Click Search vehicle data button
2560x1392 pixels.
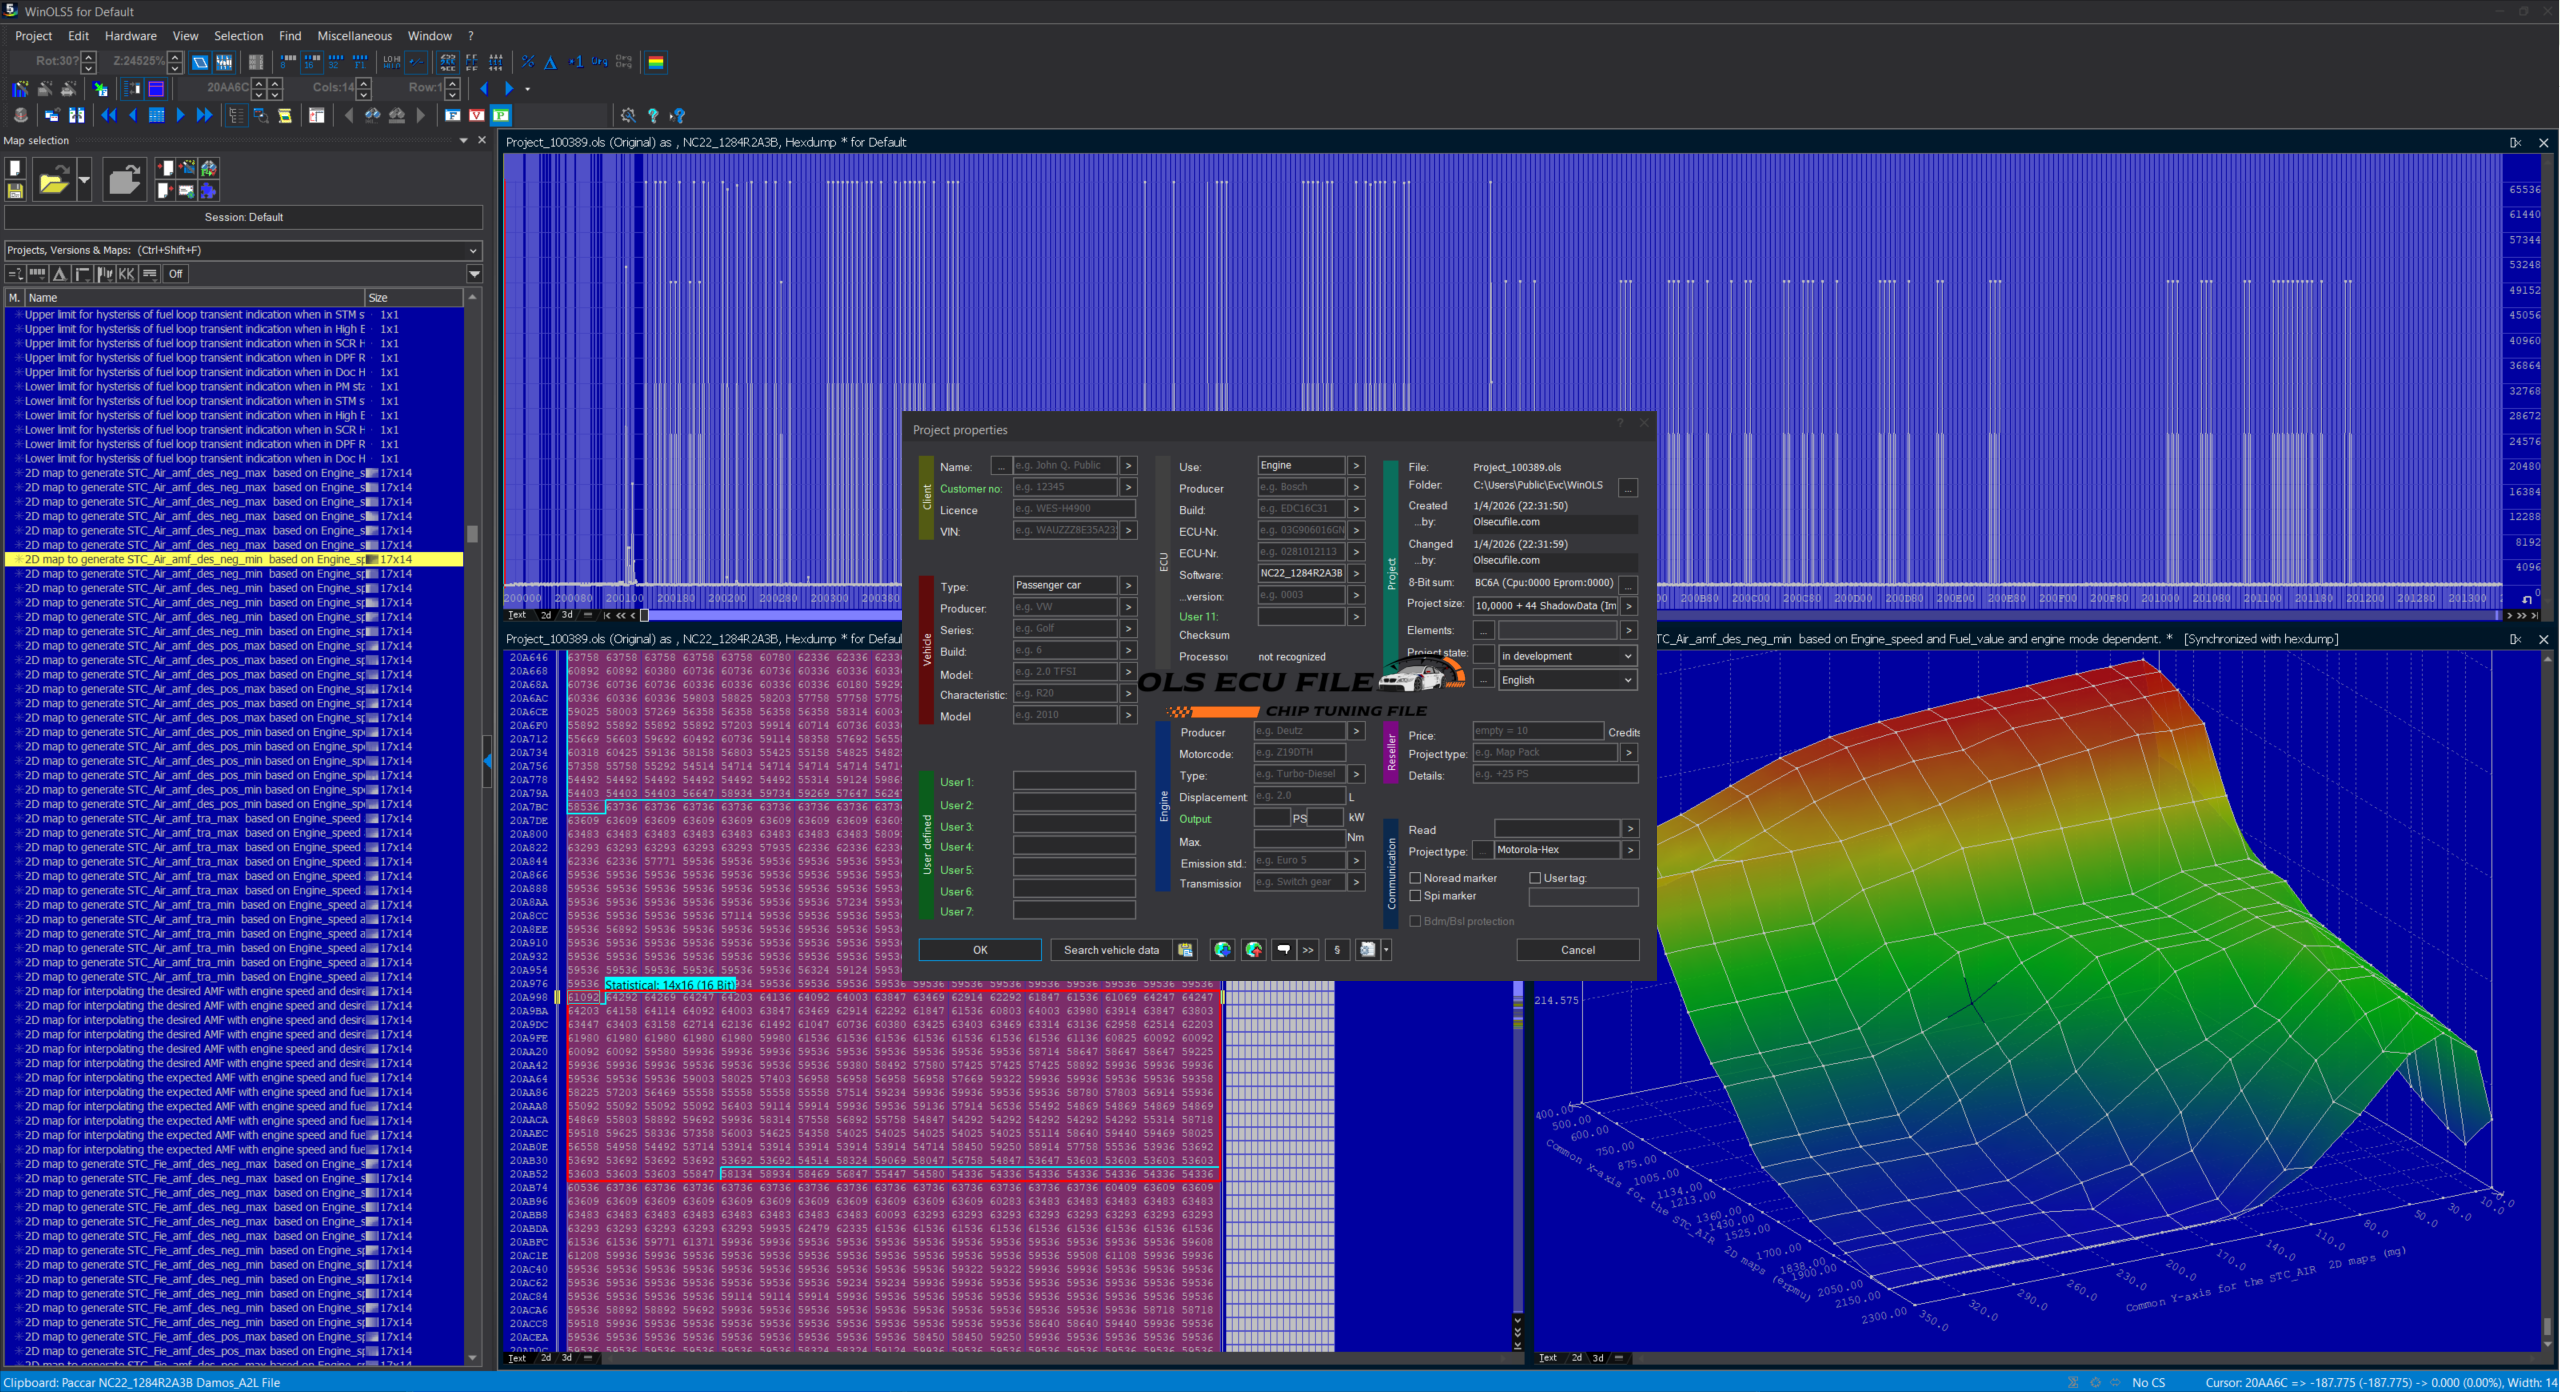click(x=1111, y=950)
